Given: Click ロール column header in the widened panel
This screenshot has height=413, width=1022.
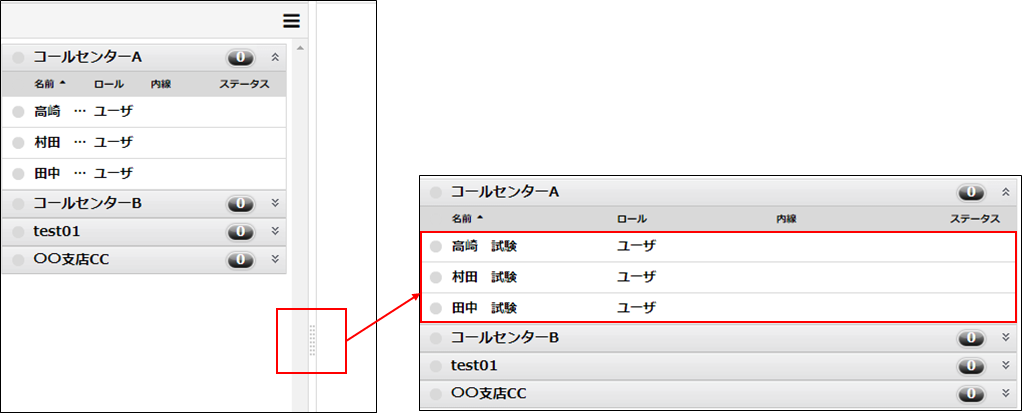Looking at the screenshot, I should click(632, 218).
